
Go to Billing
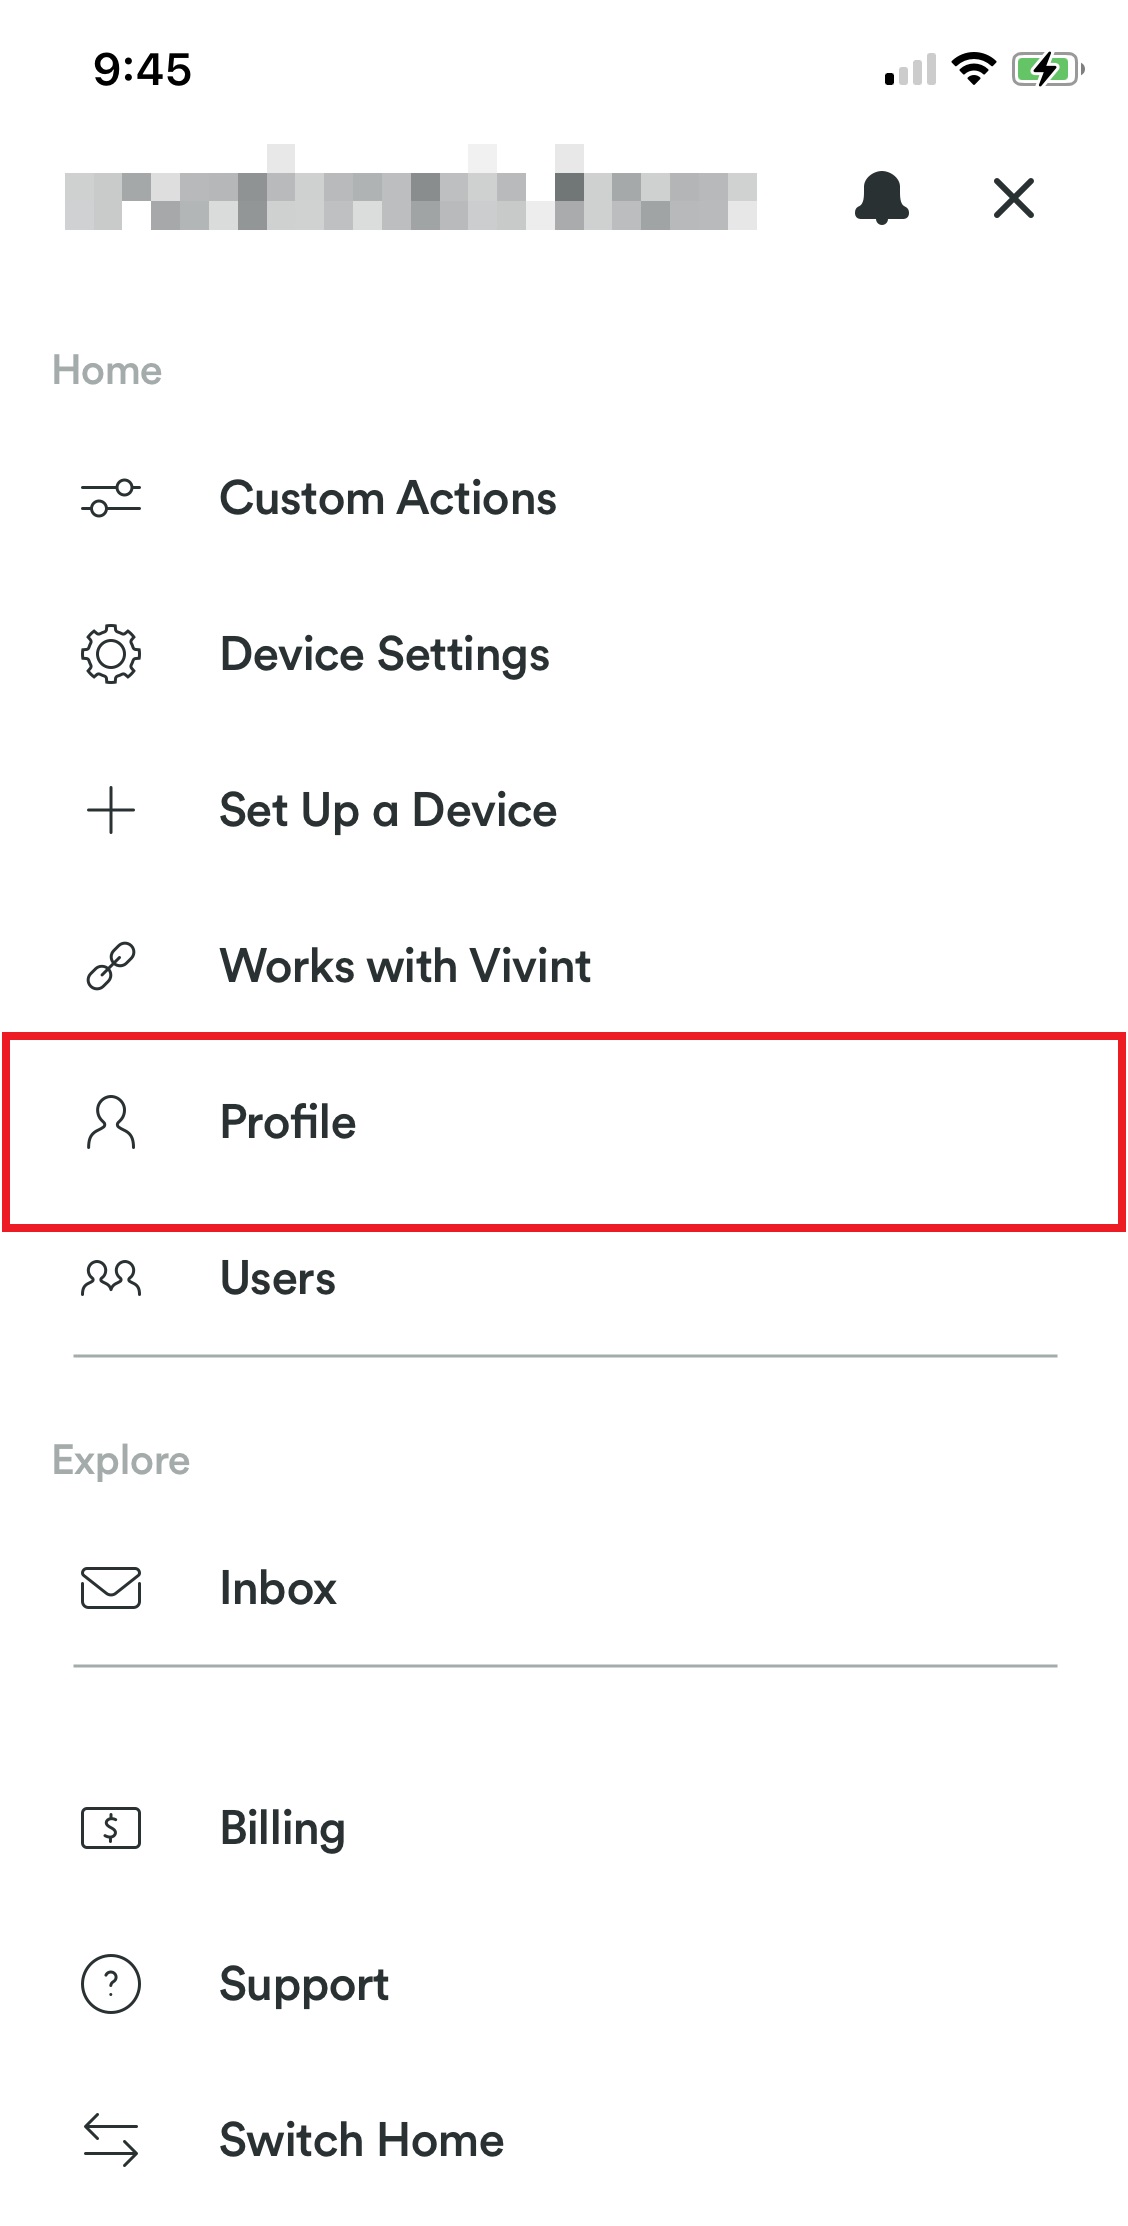point(283,1827)
